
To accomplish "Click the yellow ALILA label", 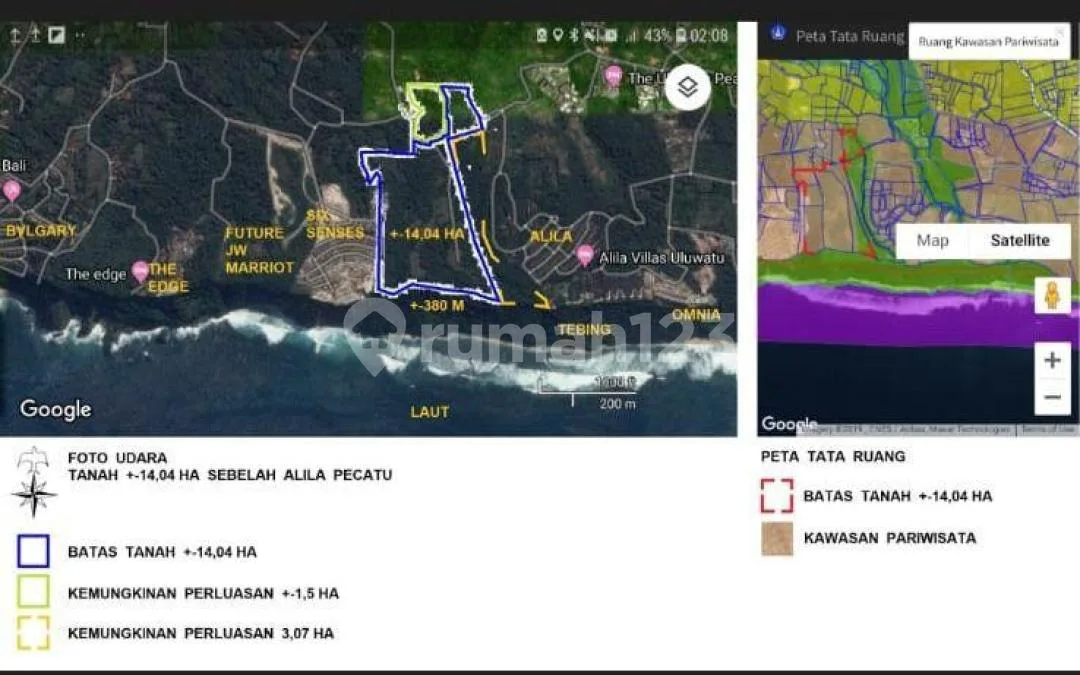I will (550, 236).
